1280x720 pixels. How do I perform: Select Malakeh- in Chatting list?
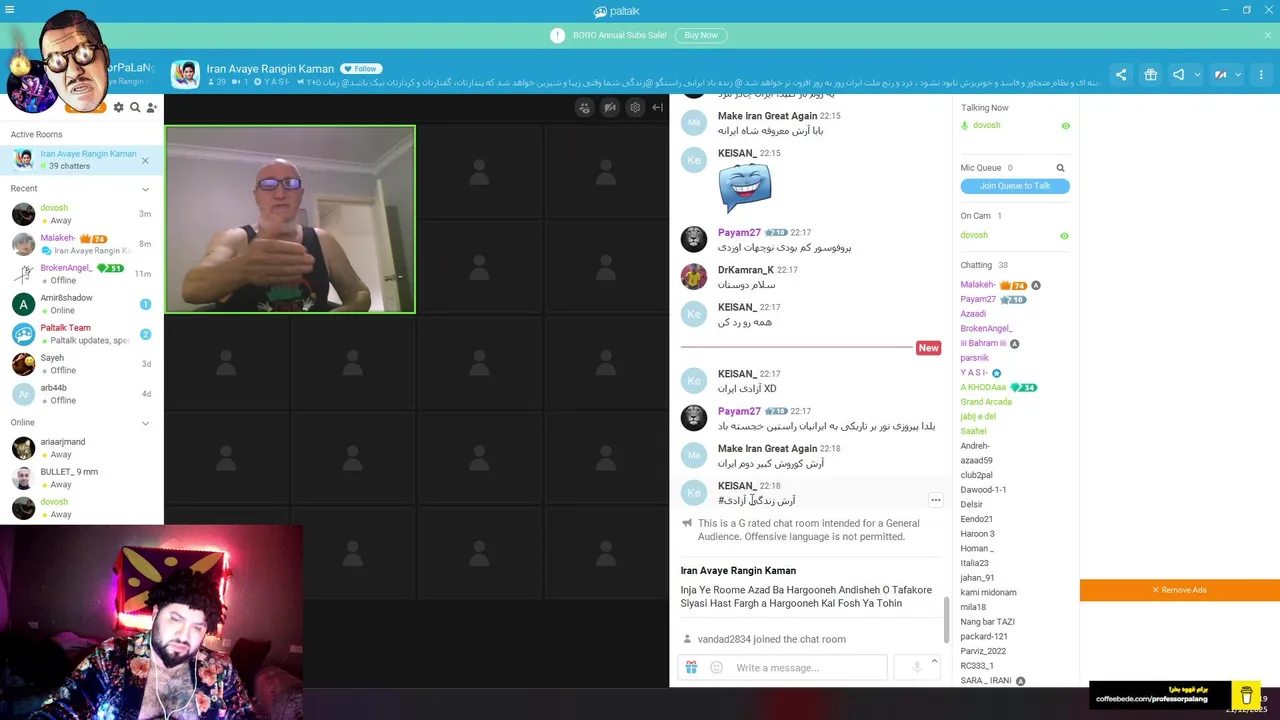978,285
